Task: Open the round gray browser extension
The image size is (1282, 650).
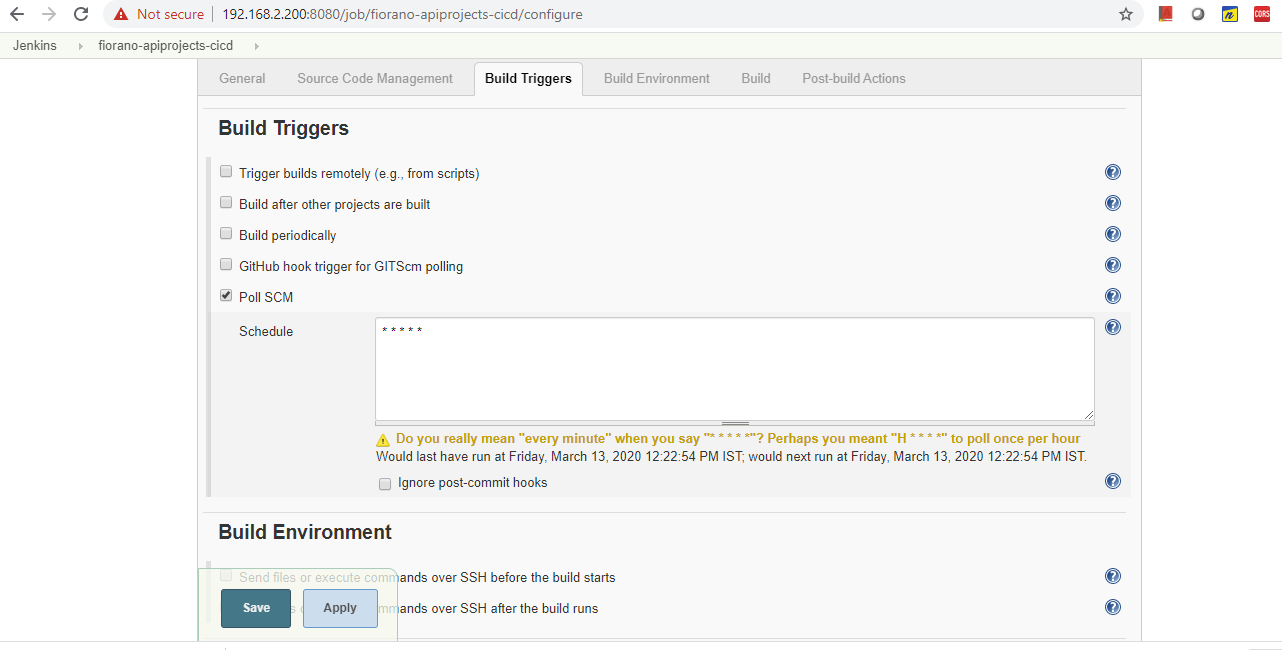Action: tap(1197, 14)
